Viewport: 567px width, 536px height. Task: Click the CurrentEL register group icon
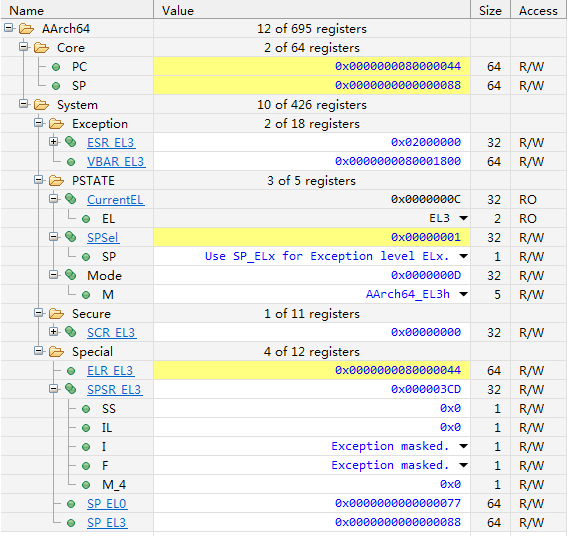[x=71, y=199]
